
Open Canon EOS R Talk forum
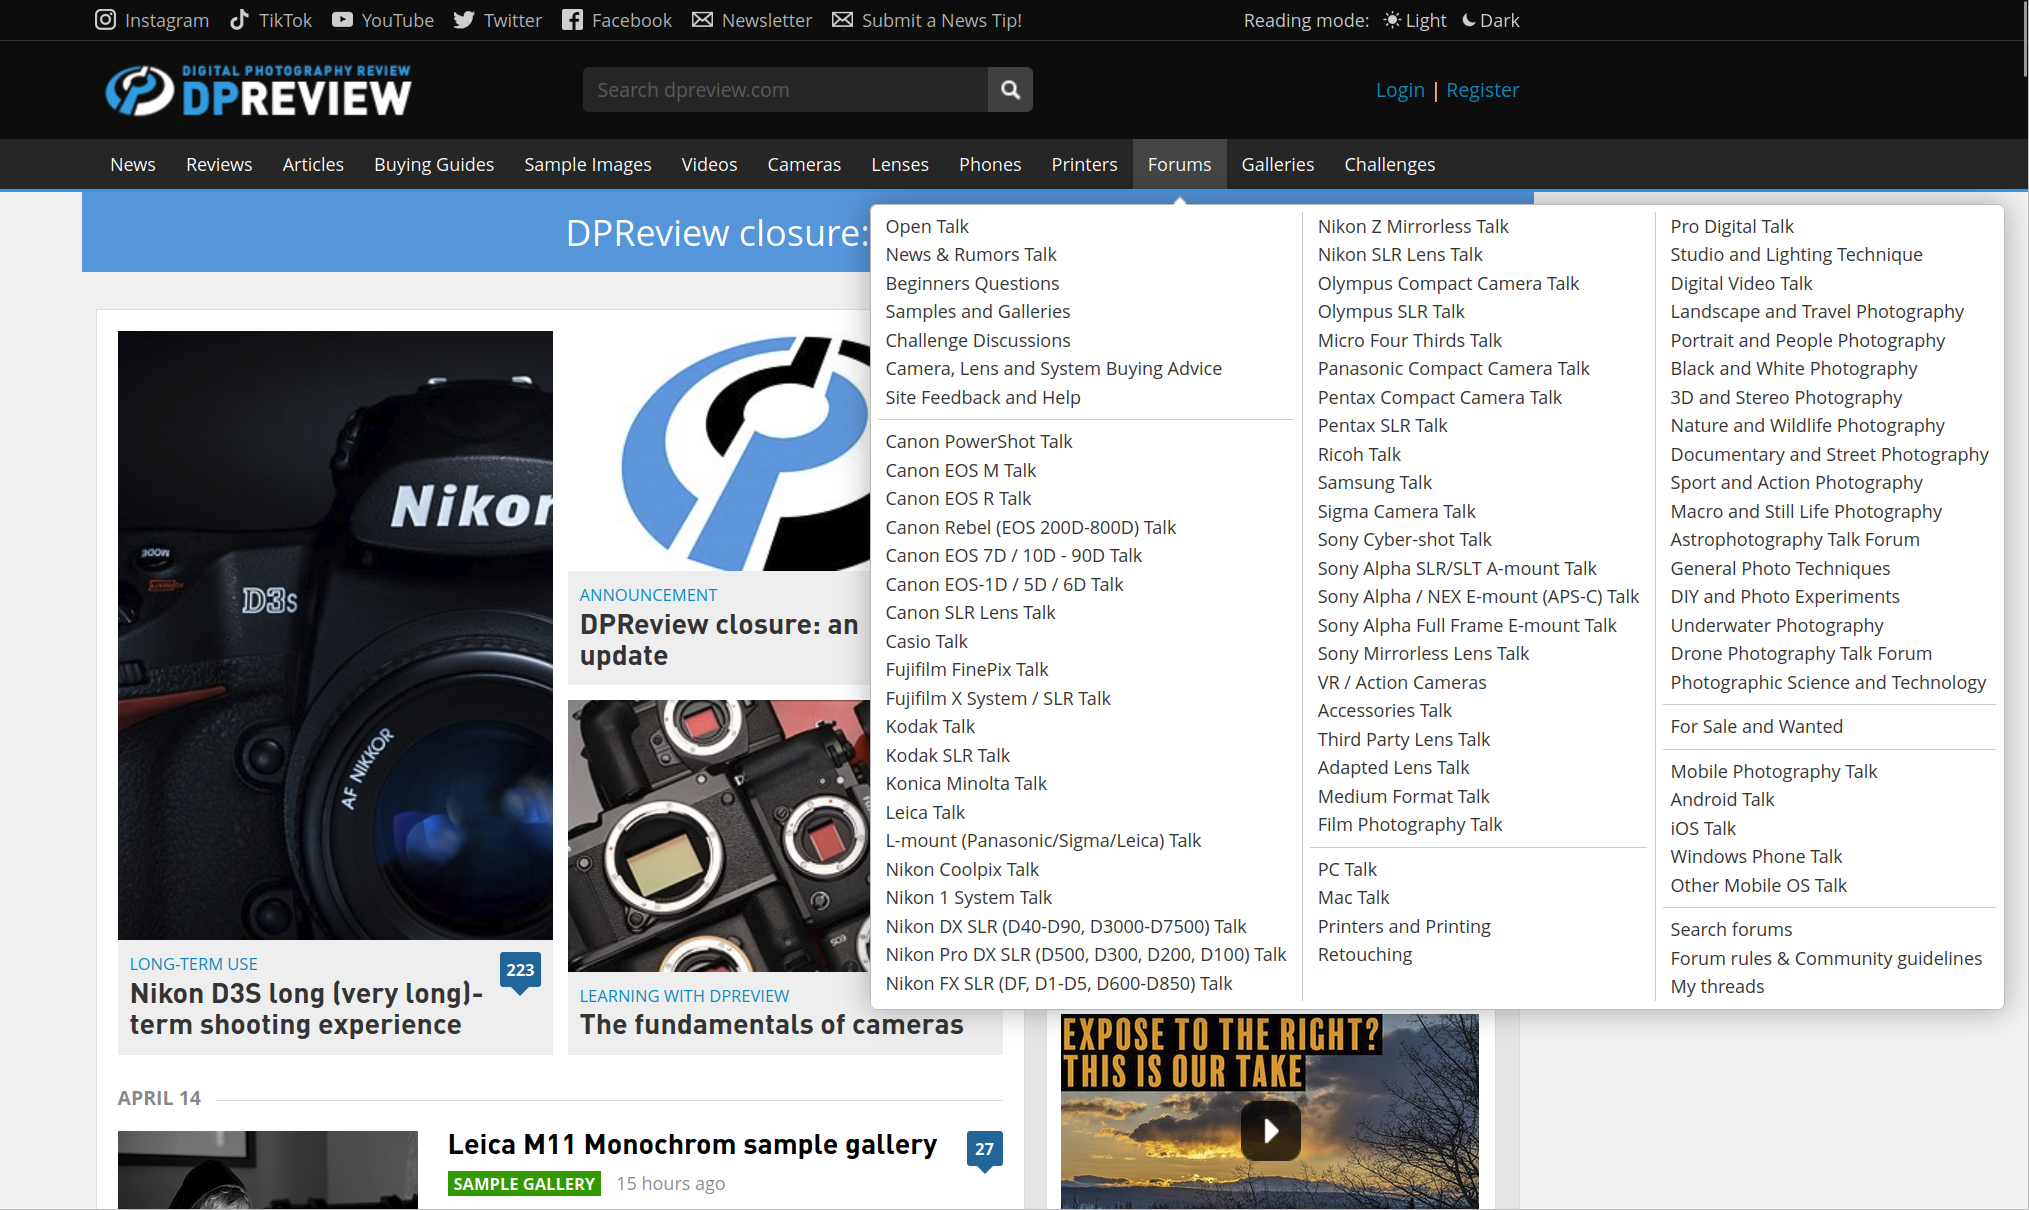[x=958, y=498]
